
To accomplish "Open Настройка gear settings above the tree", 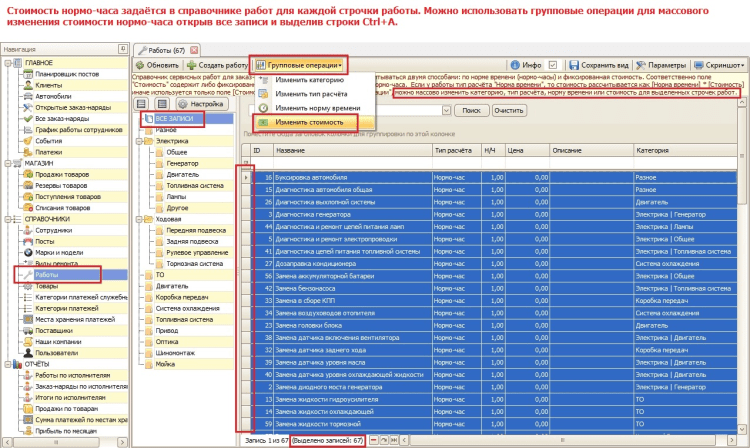I will (198, 103).
